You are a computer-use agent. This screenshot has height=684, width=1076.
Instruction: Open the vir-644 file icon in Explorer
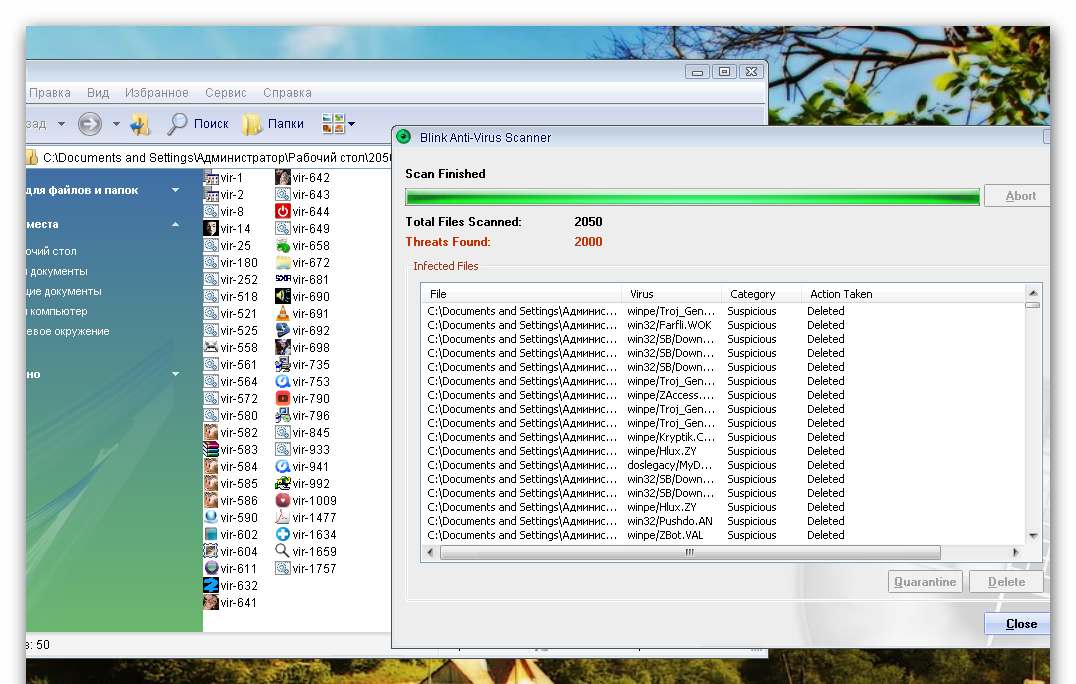pyautogui.click(x=282, y=211)
